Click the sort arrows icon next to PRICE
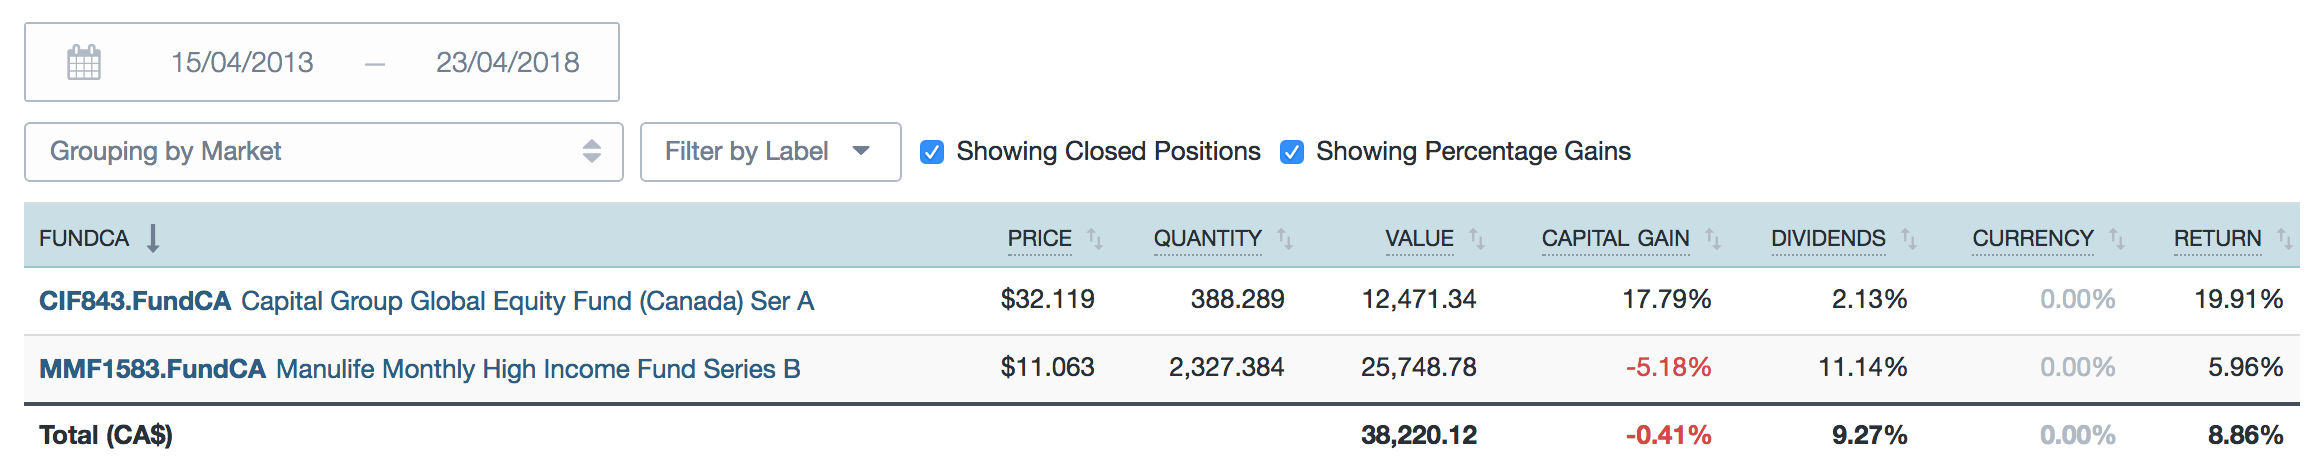The height and width of the screenshot is (468, 2322). click(1095, 238)
